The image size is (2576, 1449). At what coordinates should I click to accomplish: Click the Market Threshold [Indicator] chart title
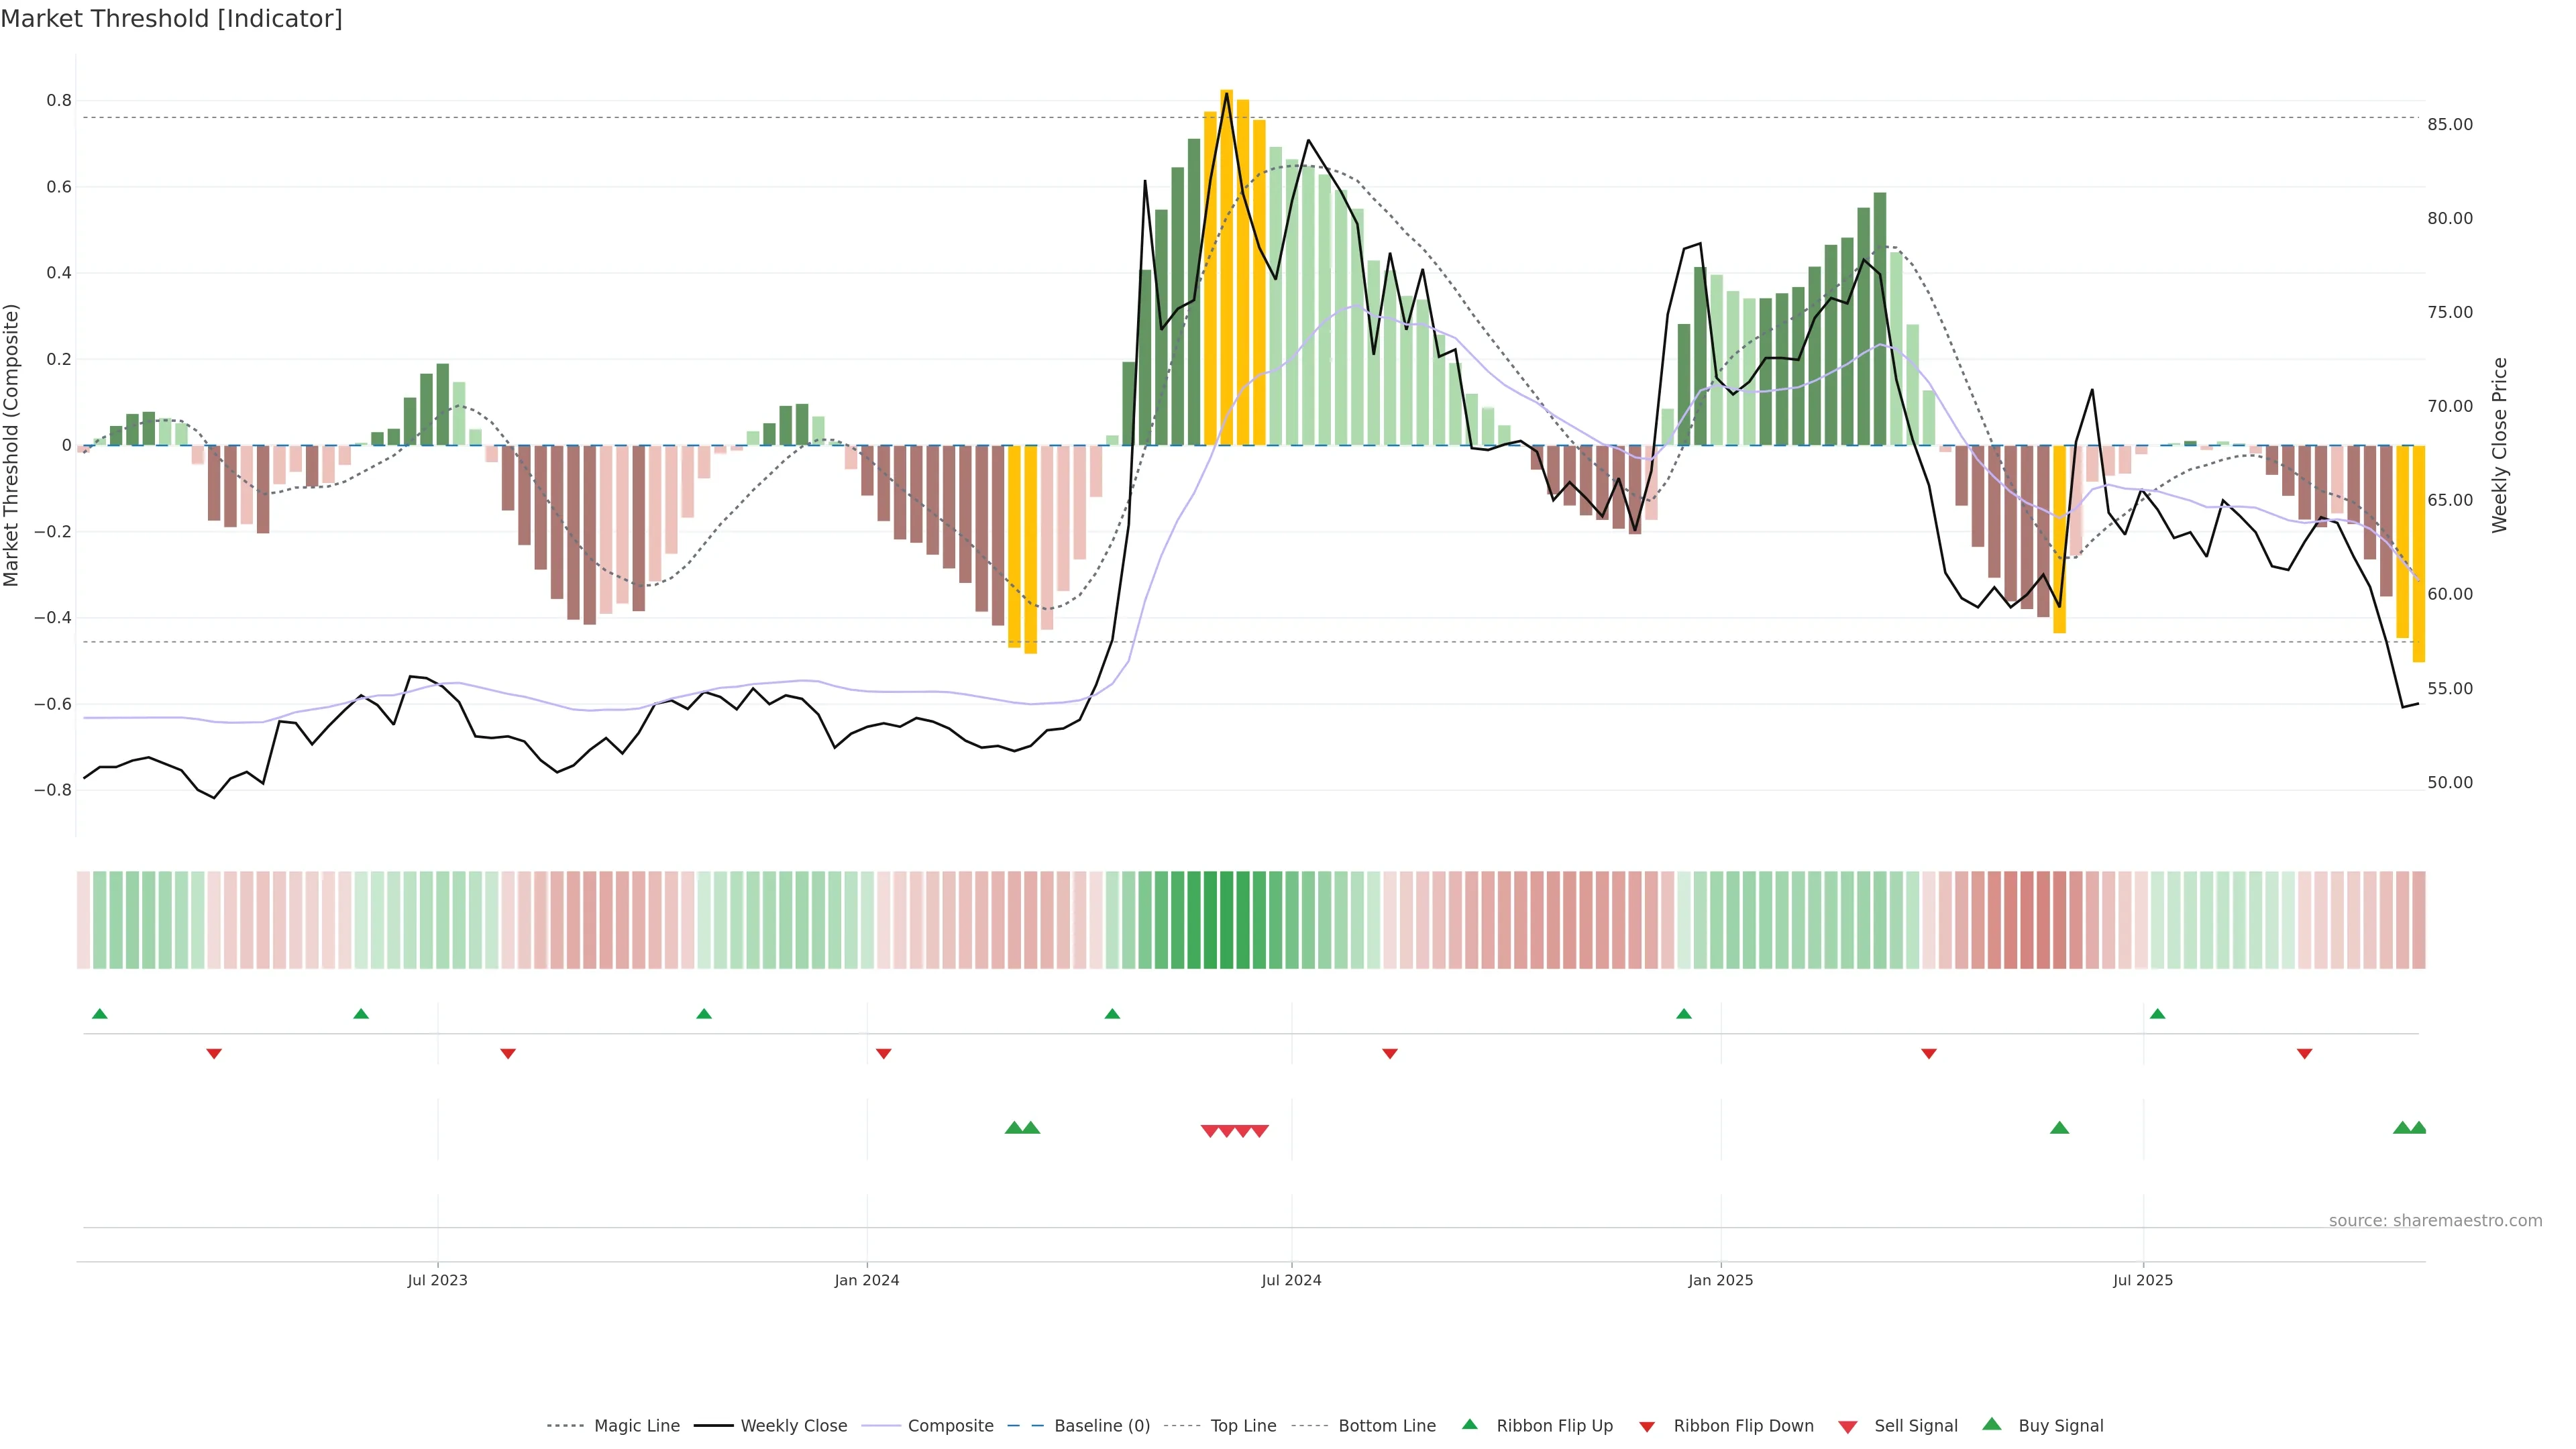171,19
